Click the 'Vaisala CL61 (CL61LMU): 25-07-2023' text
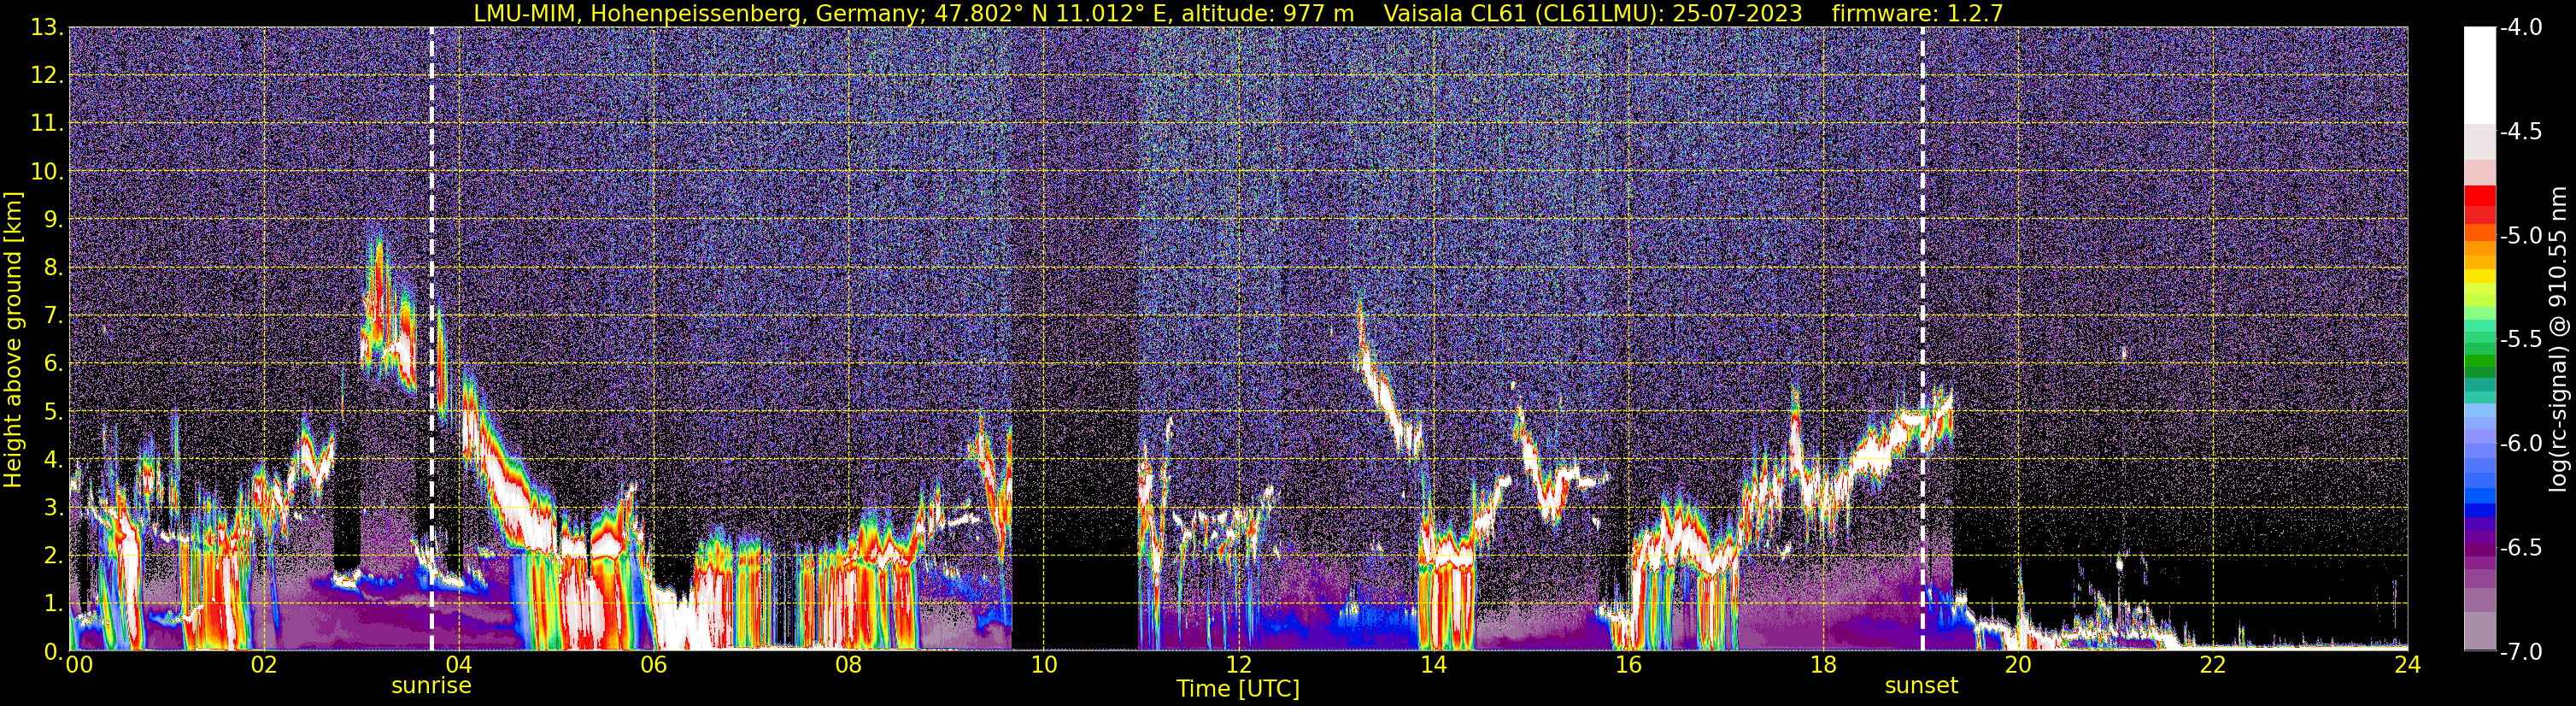2576x706 pixels. (1593, 13)
